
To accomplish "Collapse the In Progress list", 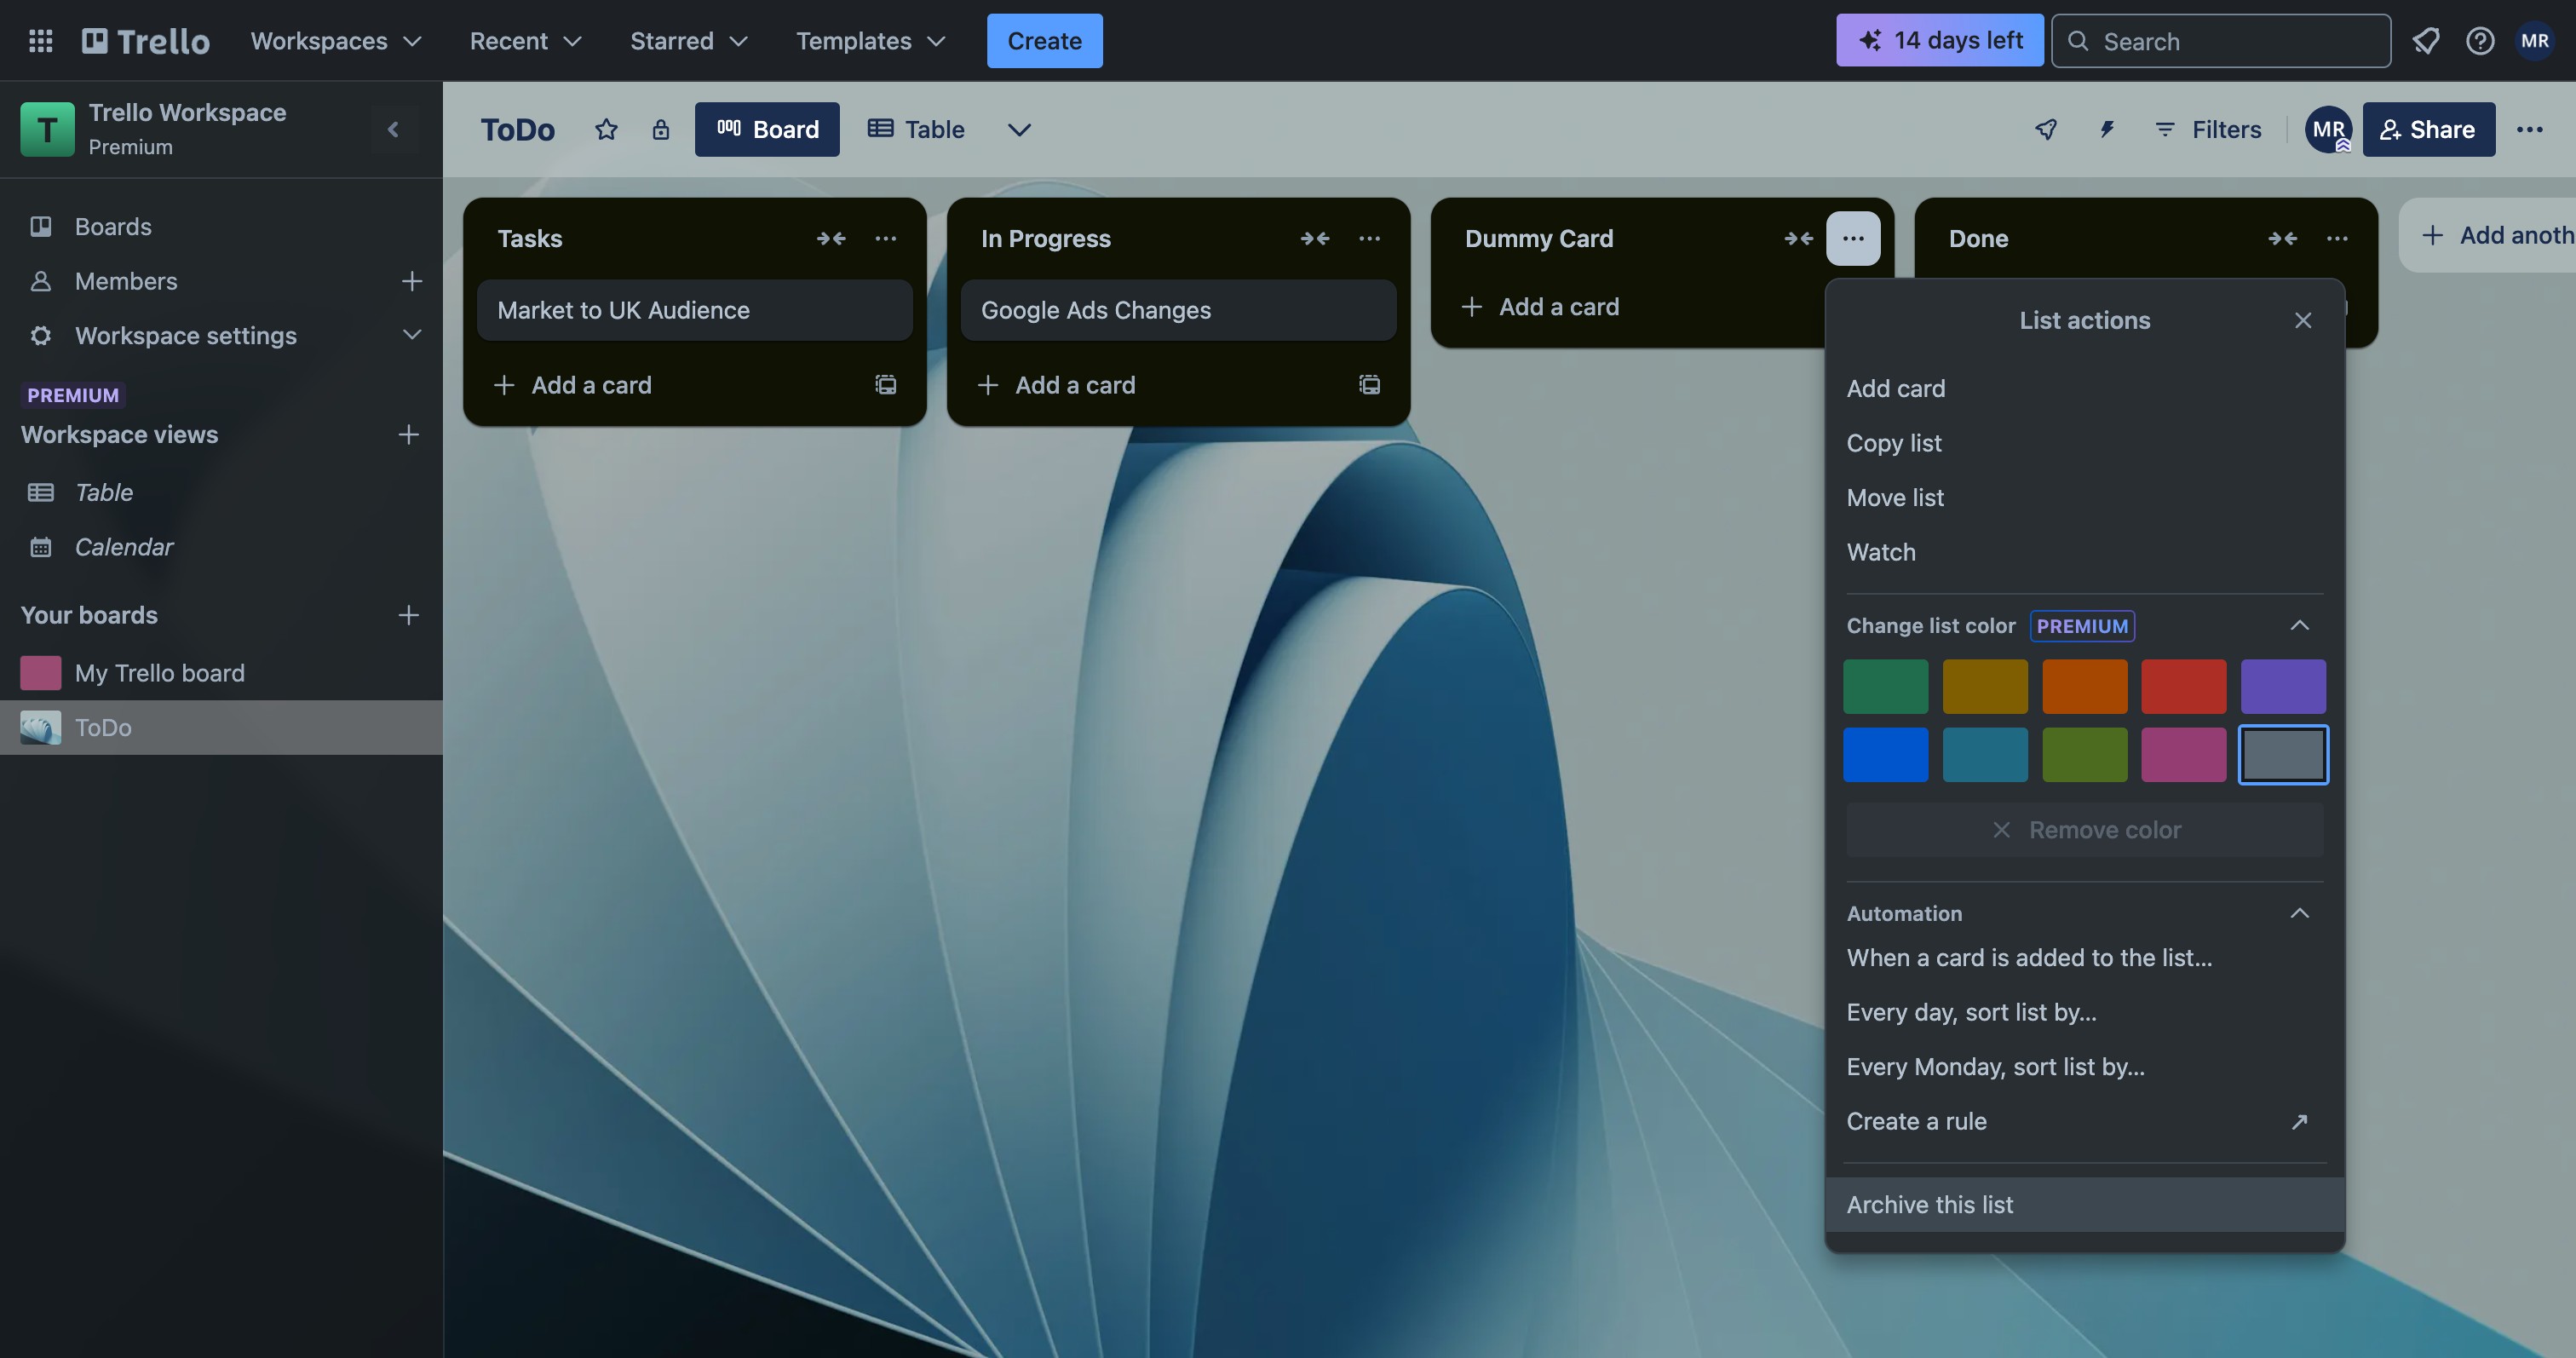I will pyautogui.click(x=1314, y=238).
